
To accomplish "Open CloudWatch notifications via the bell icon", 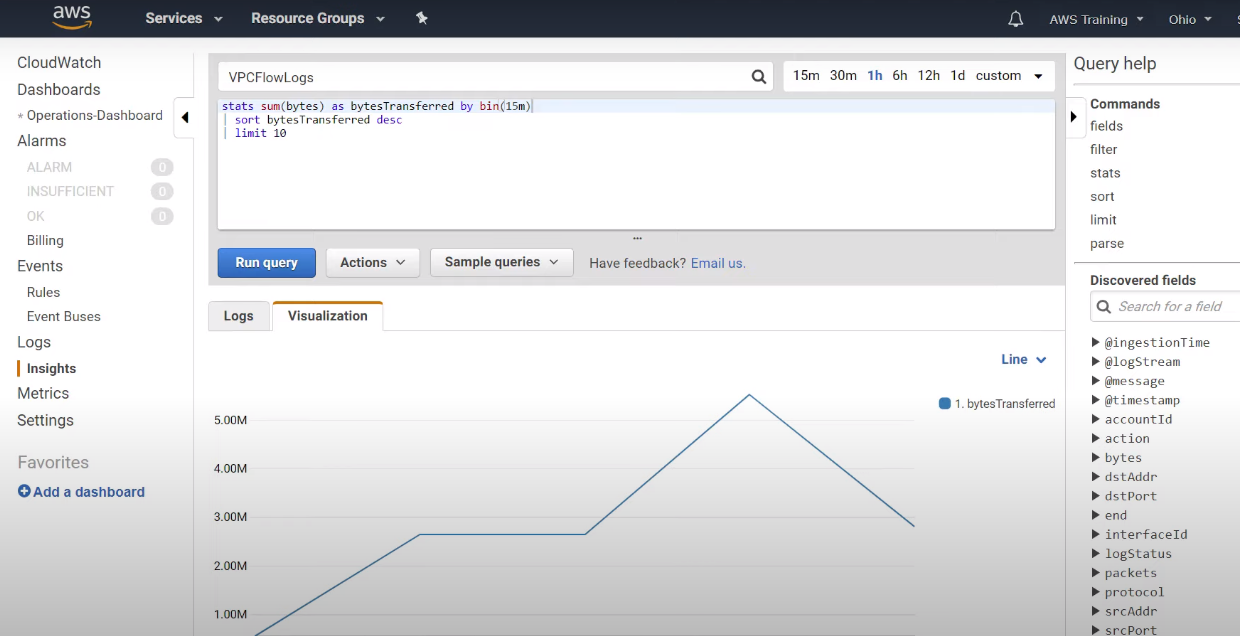I will click(x=1015, y=18).
